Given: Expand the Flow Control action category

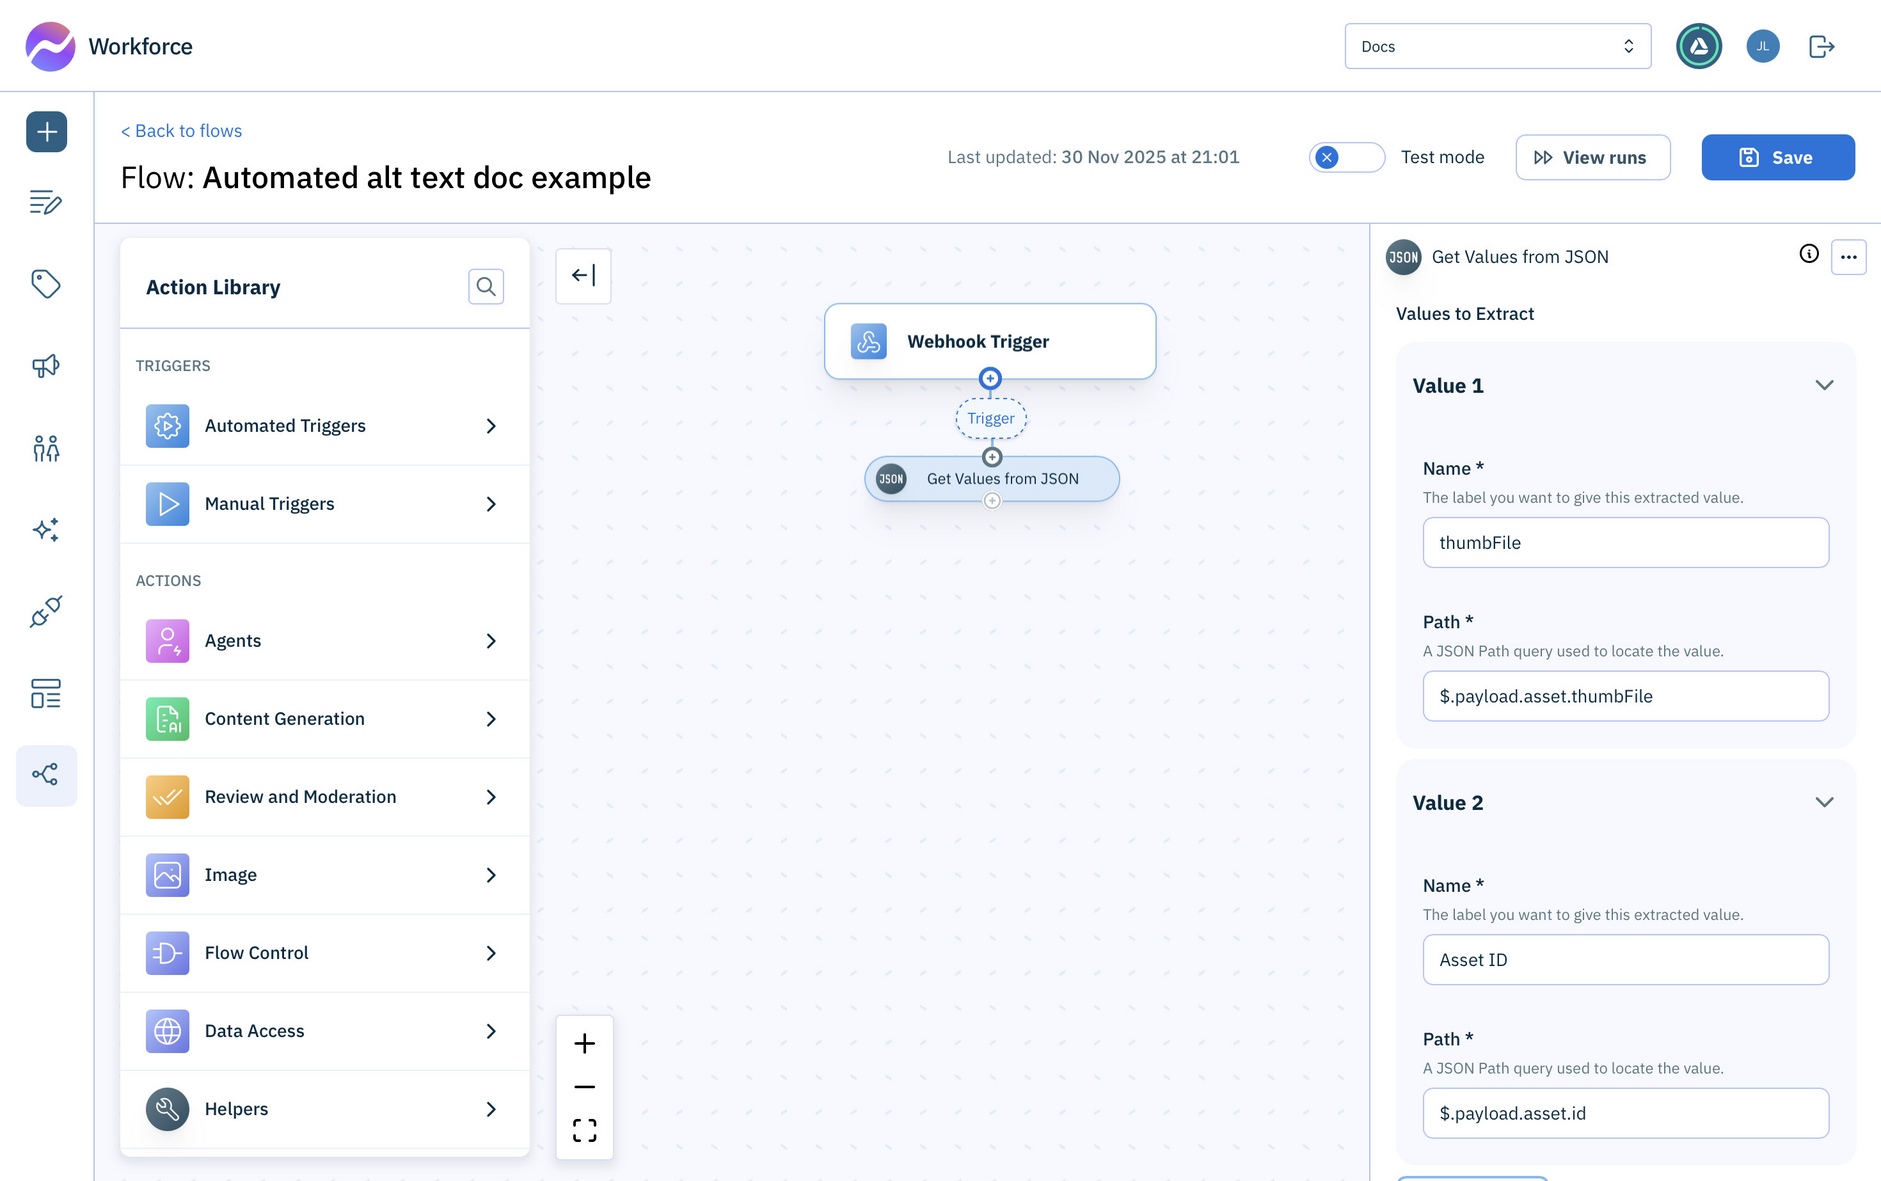Looking at the screenshot, I should tap(325, 953).
